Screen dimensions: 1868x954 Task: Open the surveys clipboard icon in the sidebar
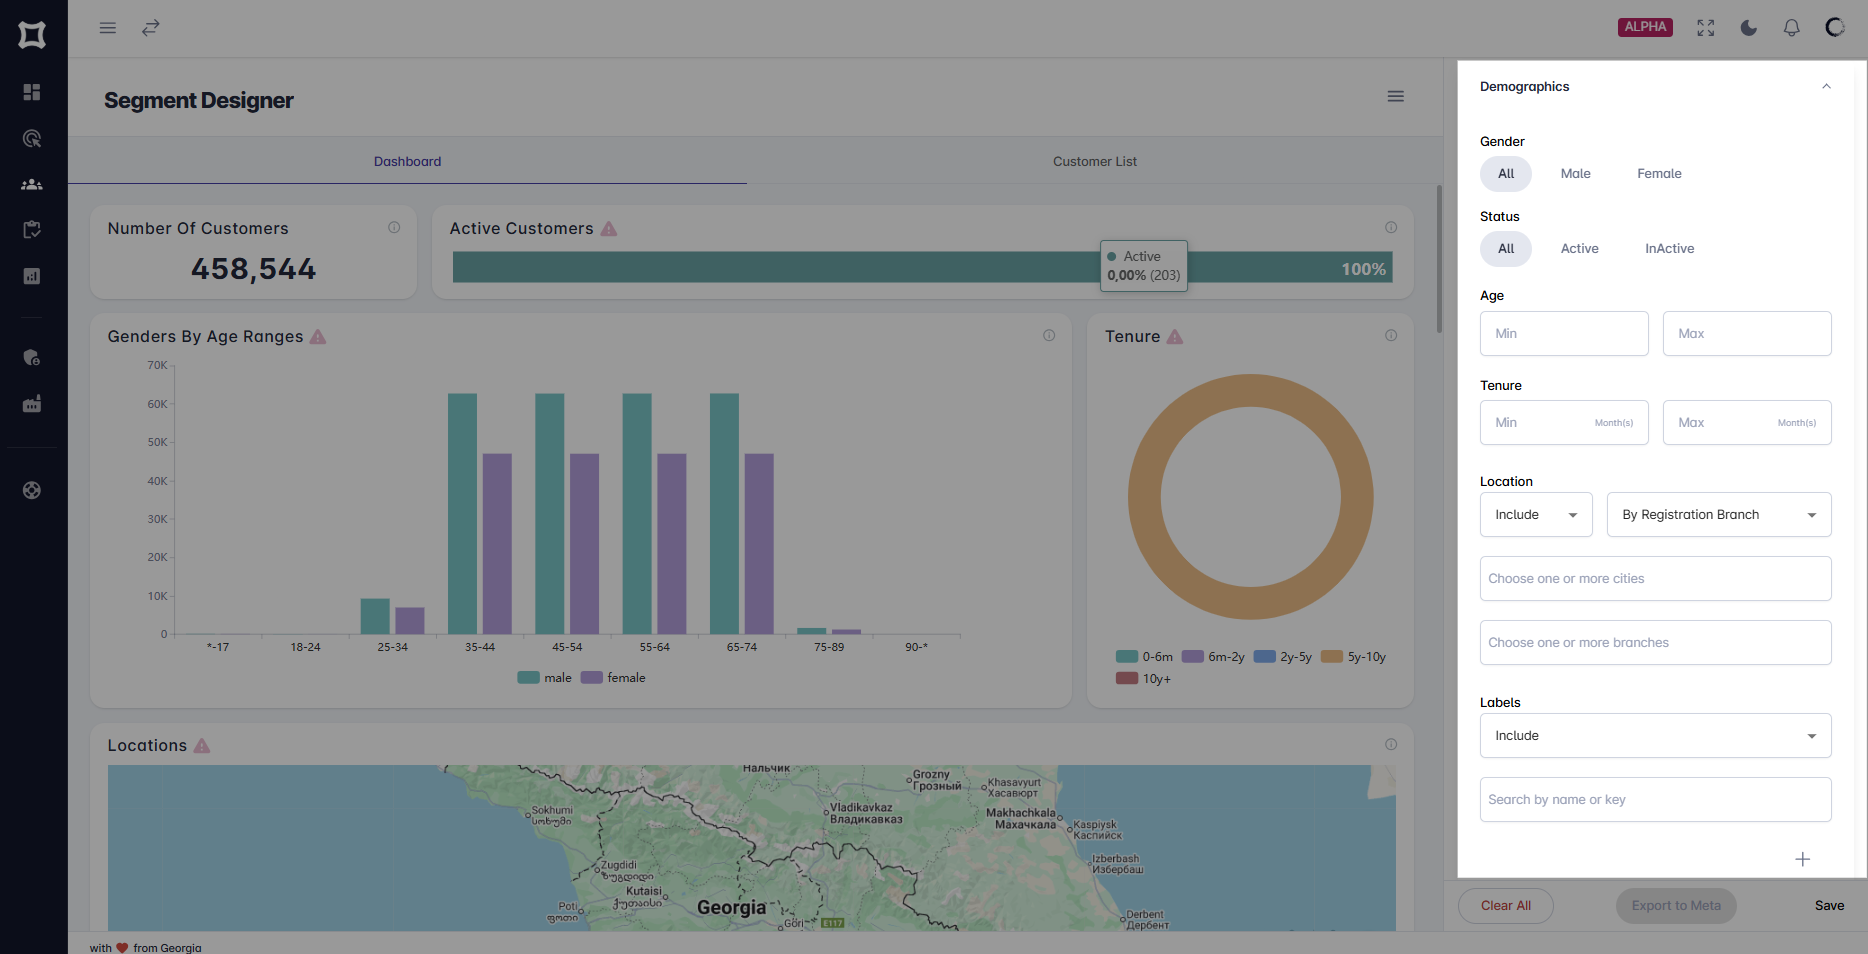(31, 229)
